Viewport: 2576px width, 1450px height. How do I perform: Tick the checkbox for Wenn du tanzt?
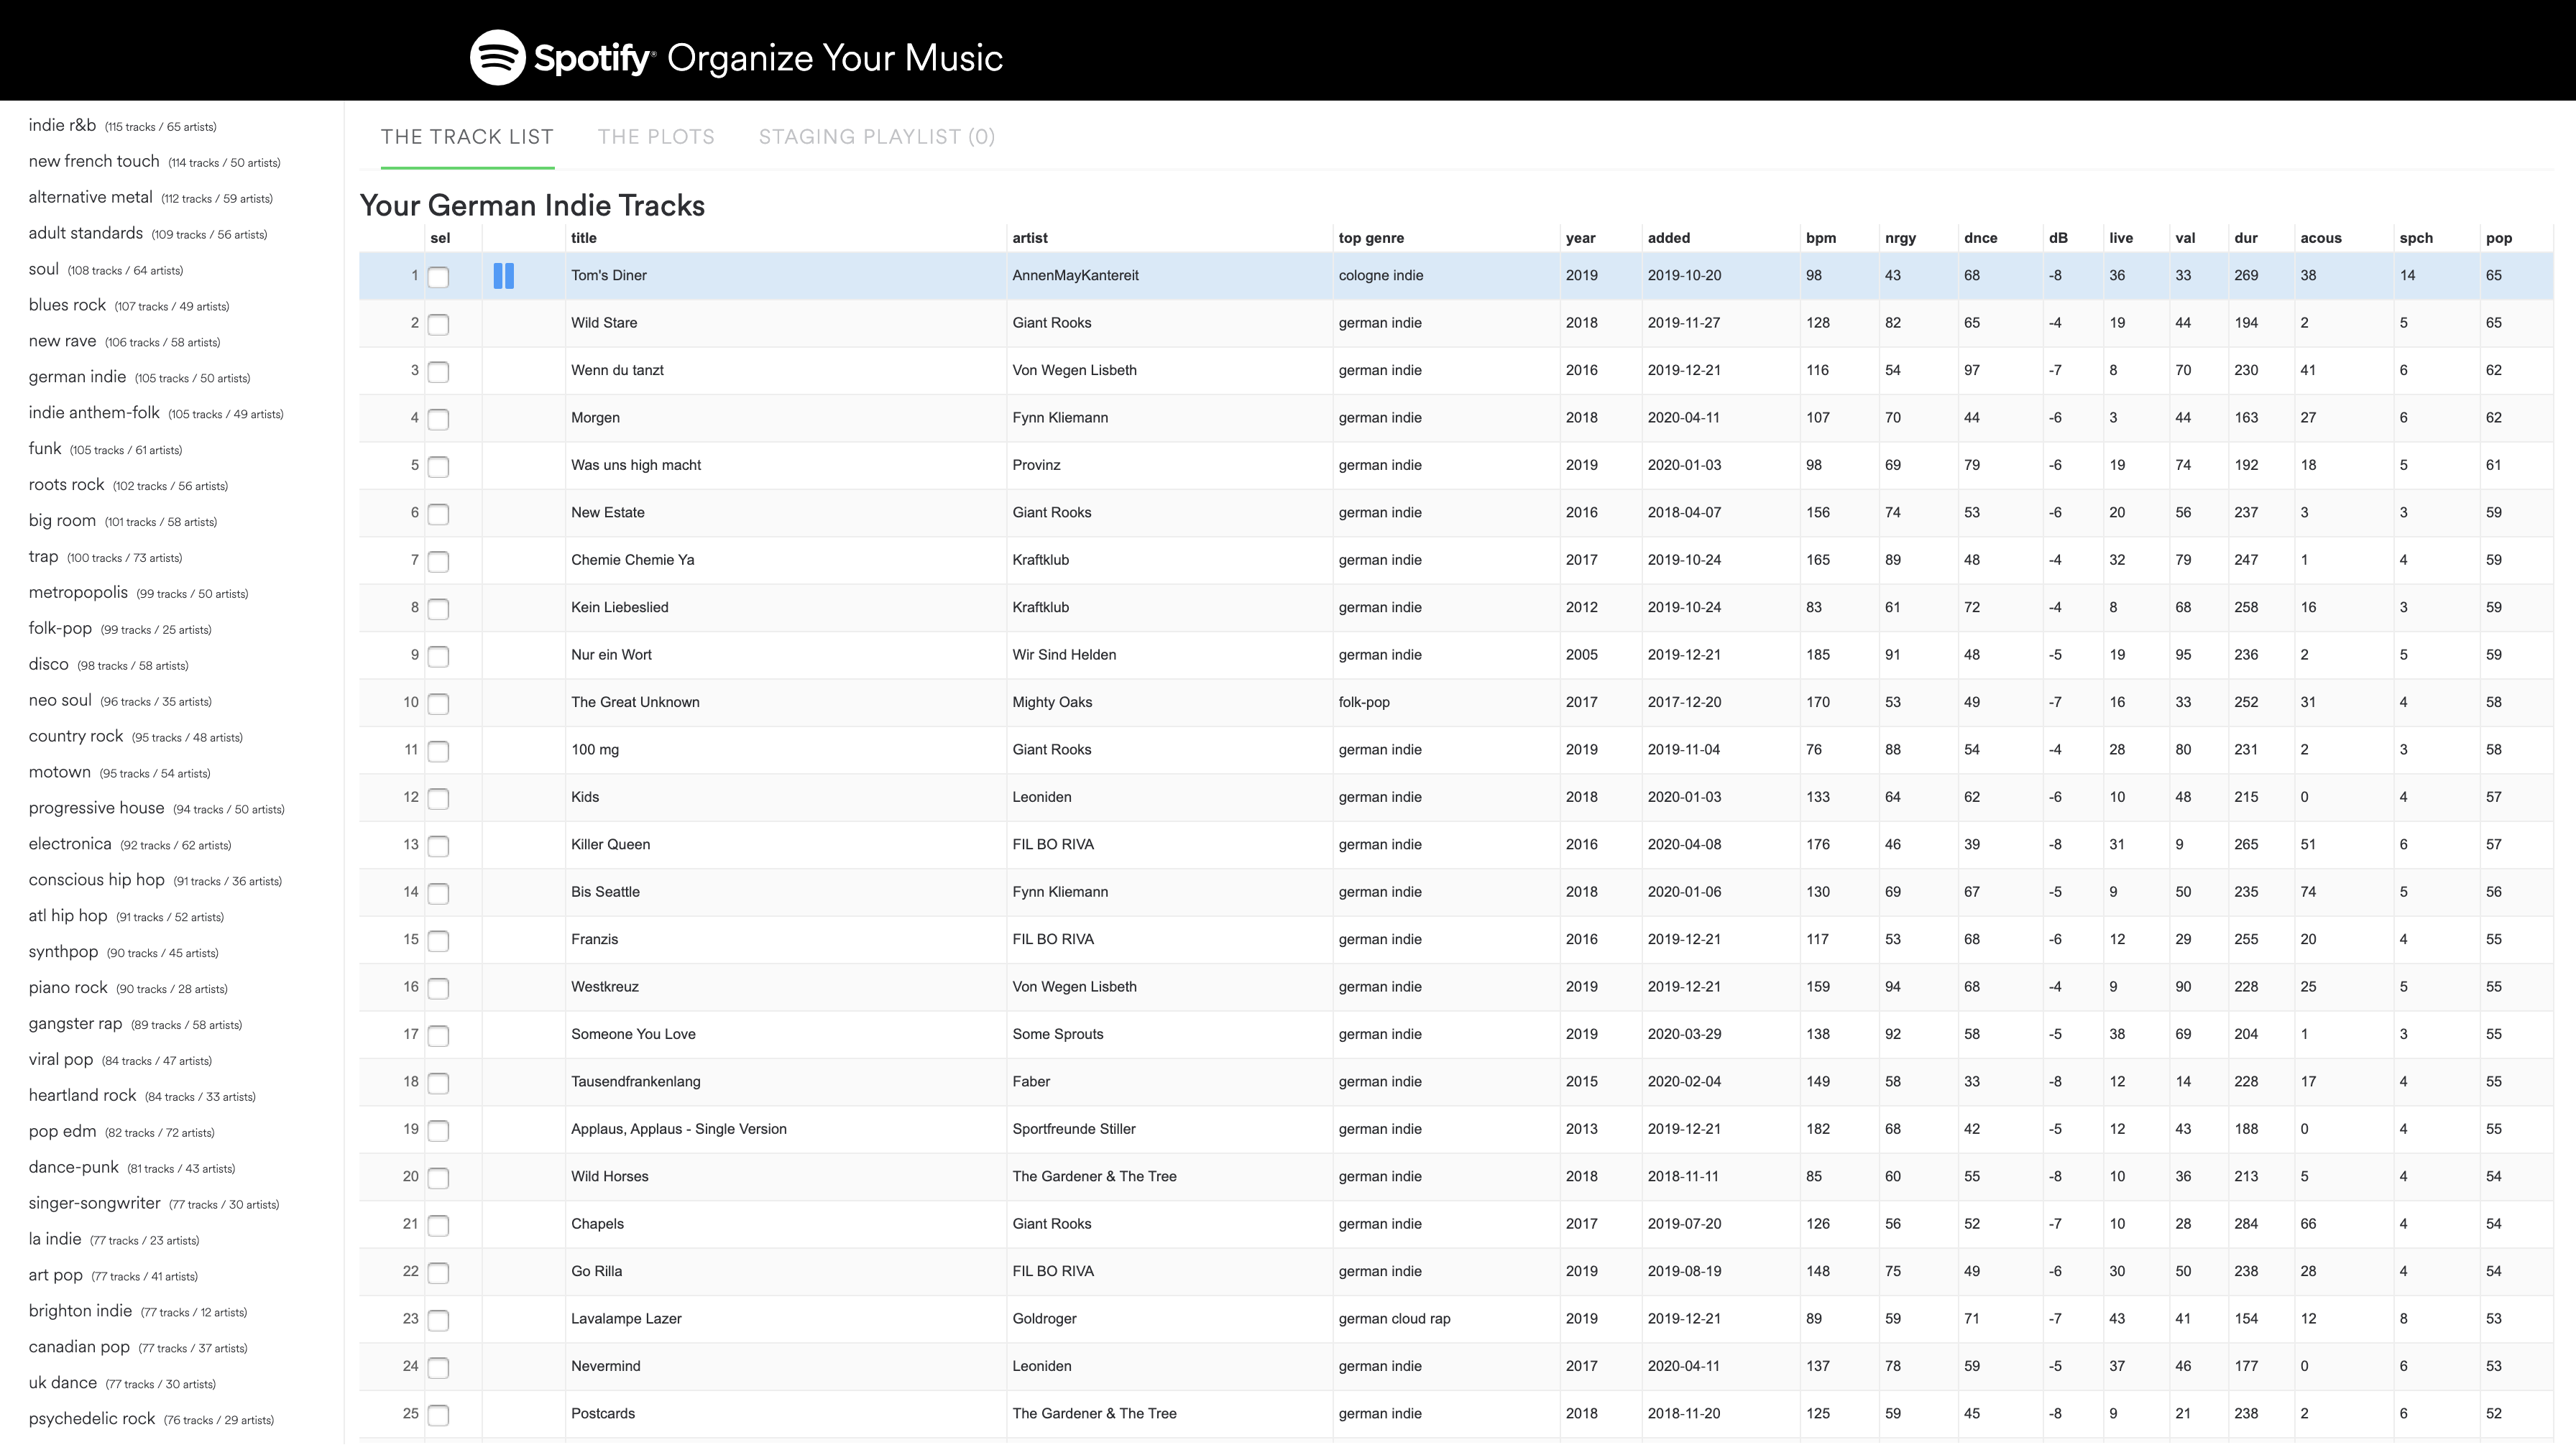(x=438, y=371)
